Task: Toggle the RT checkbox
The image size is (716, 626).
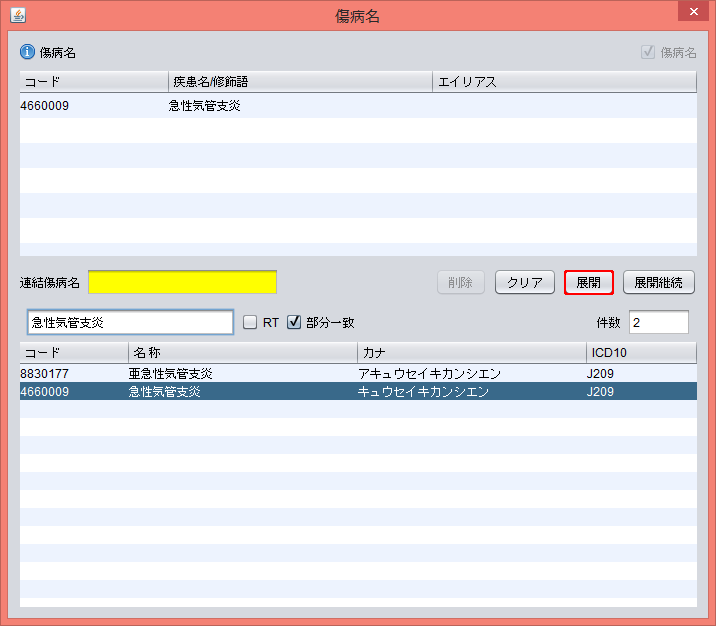Action: pos(251,322)
